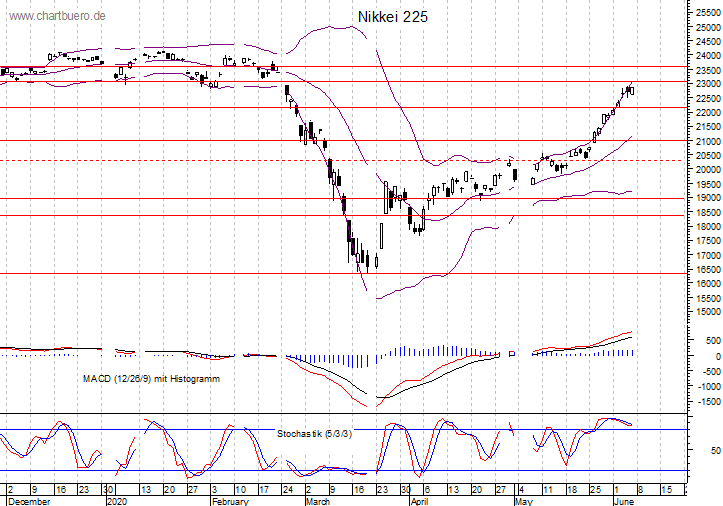This screenshot has width=723, height=506.
Task: Select the 19000 price axis label
Action: [x=708, y=198]
